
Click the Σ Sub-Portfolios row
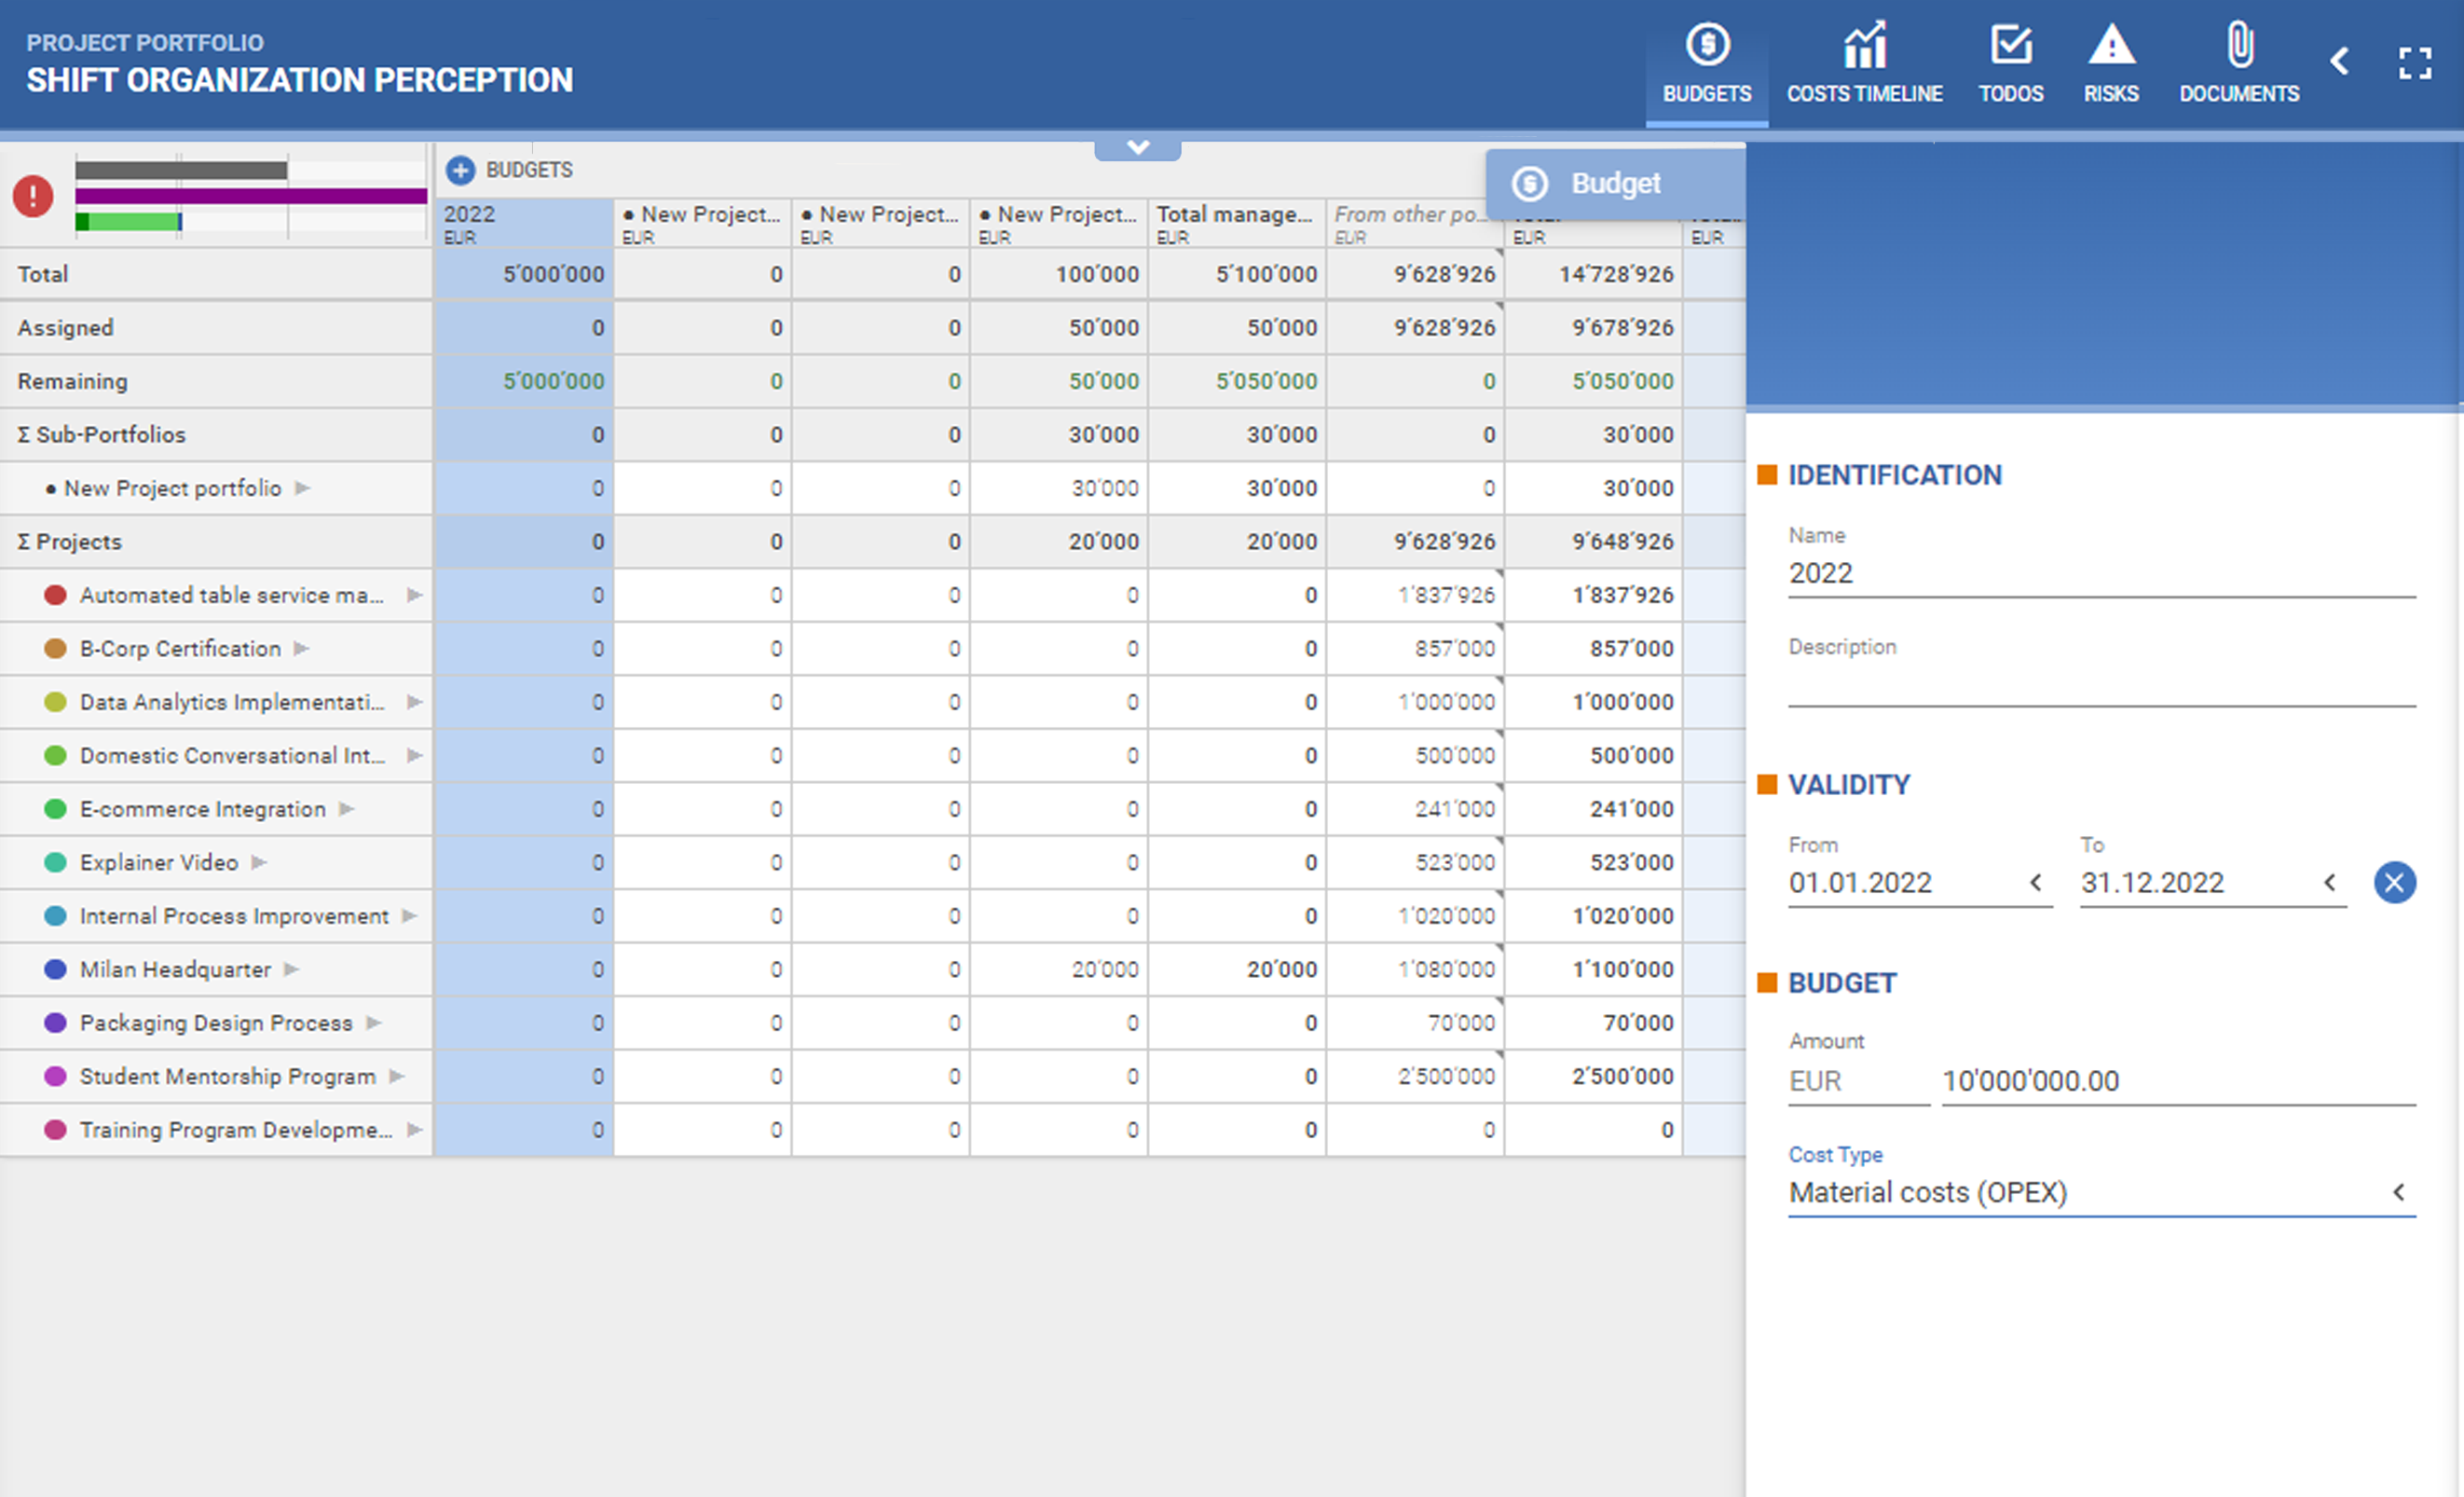tap(216, 434)
